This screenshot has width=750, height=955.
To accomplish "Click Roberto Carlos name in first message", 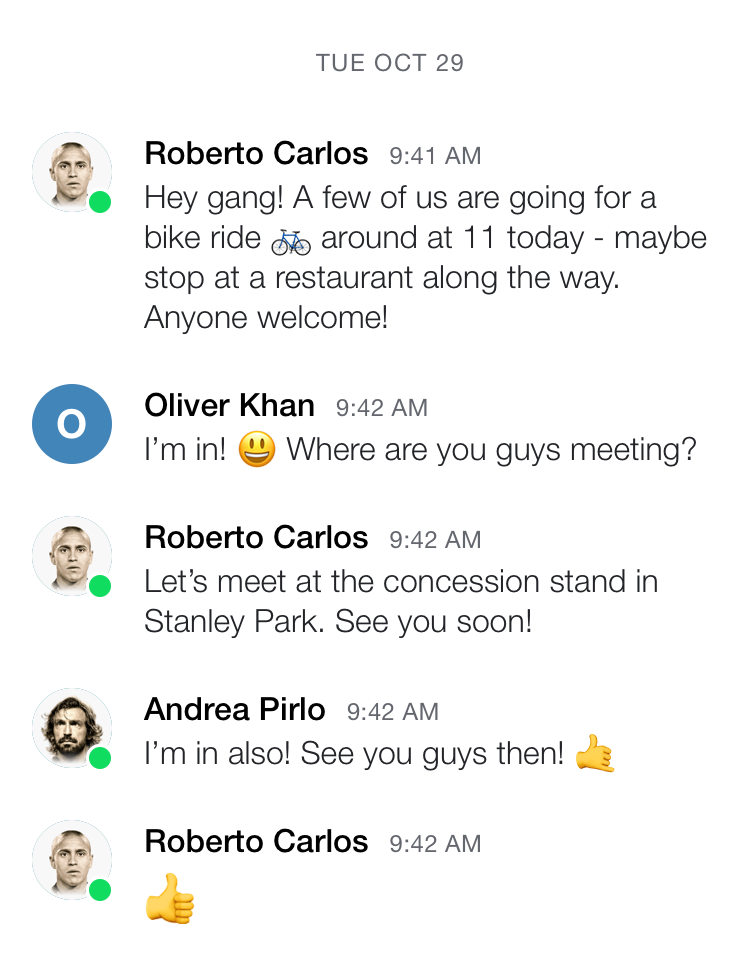I will tap(256, 154).
